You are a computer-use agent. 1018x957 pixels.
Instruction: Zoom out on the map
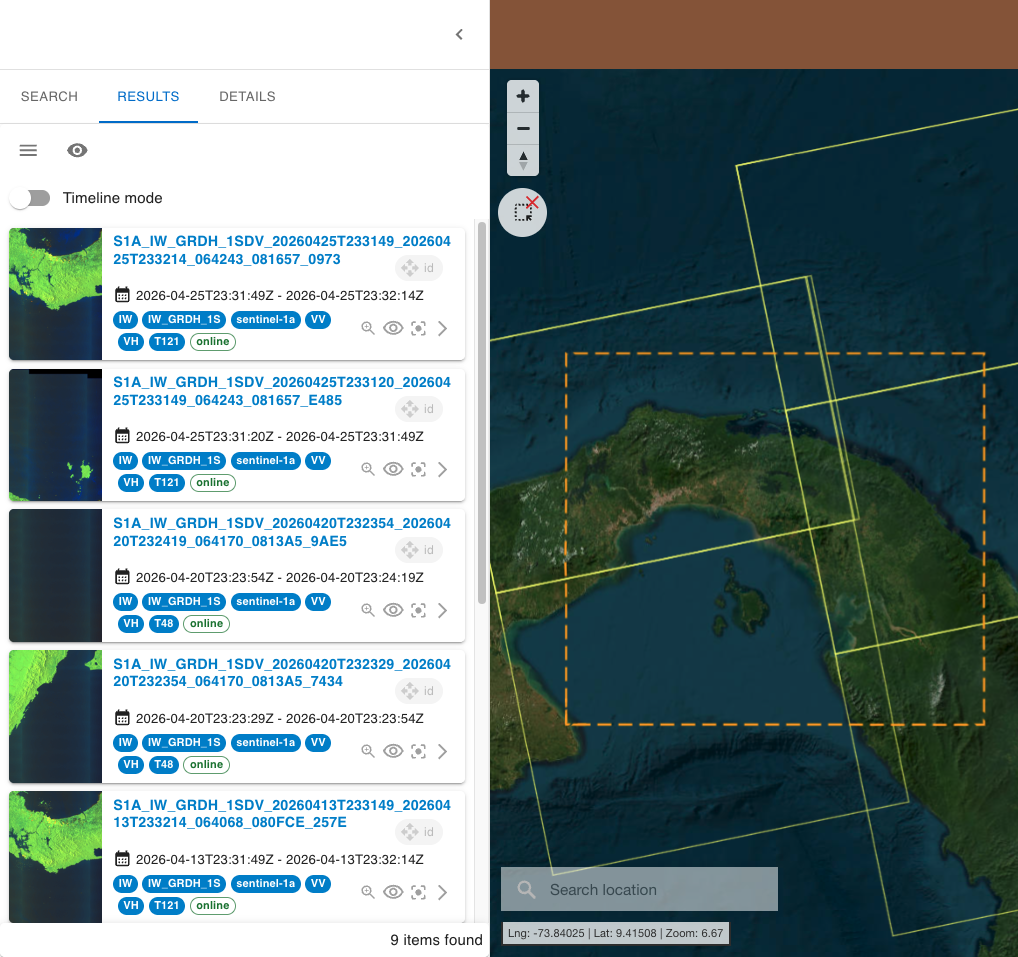pos(523,129)
